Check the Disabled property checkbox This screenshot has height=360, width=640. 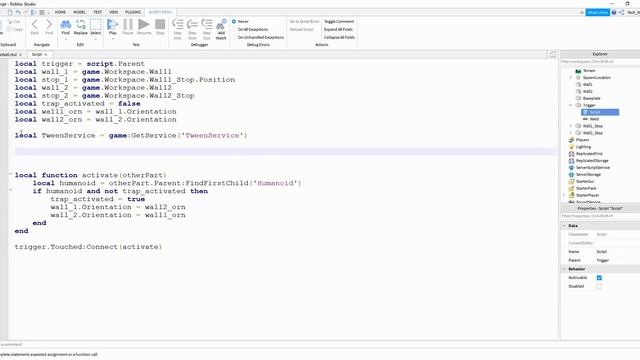pos(599,286)
